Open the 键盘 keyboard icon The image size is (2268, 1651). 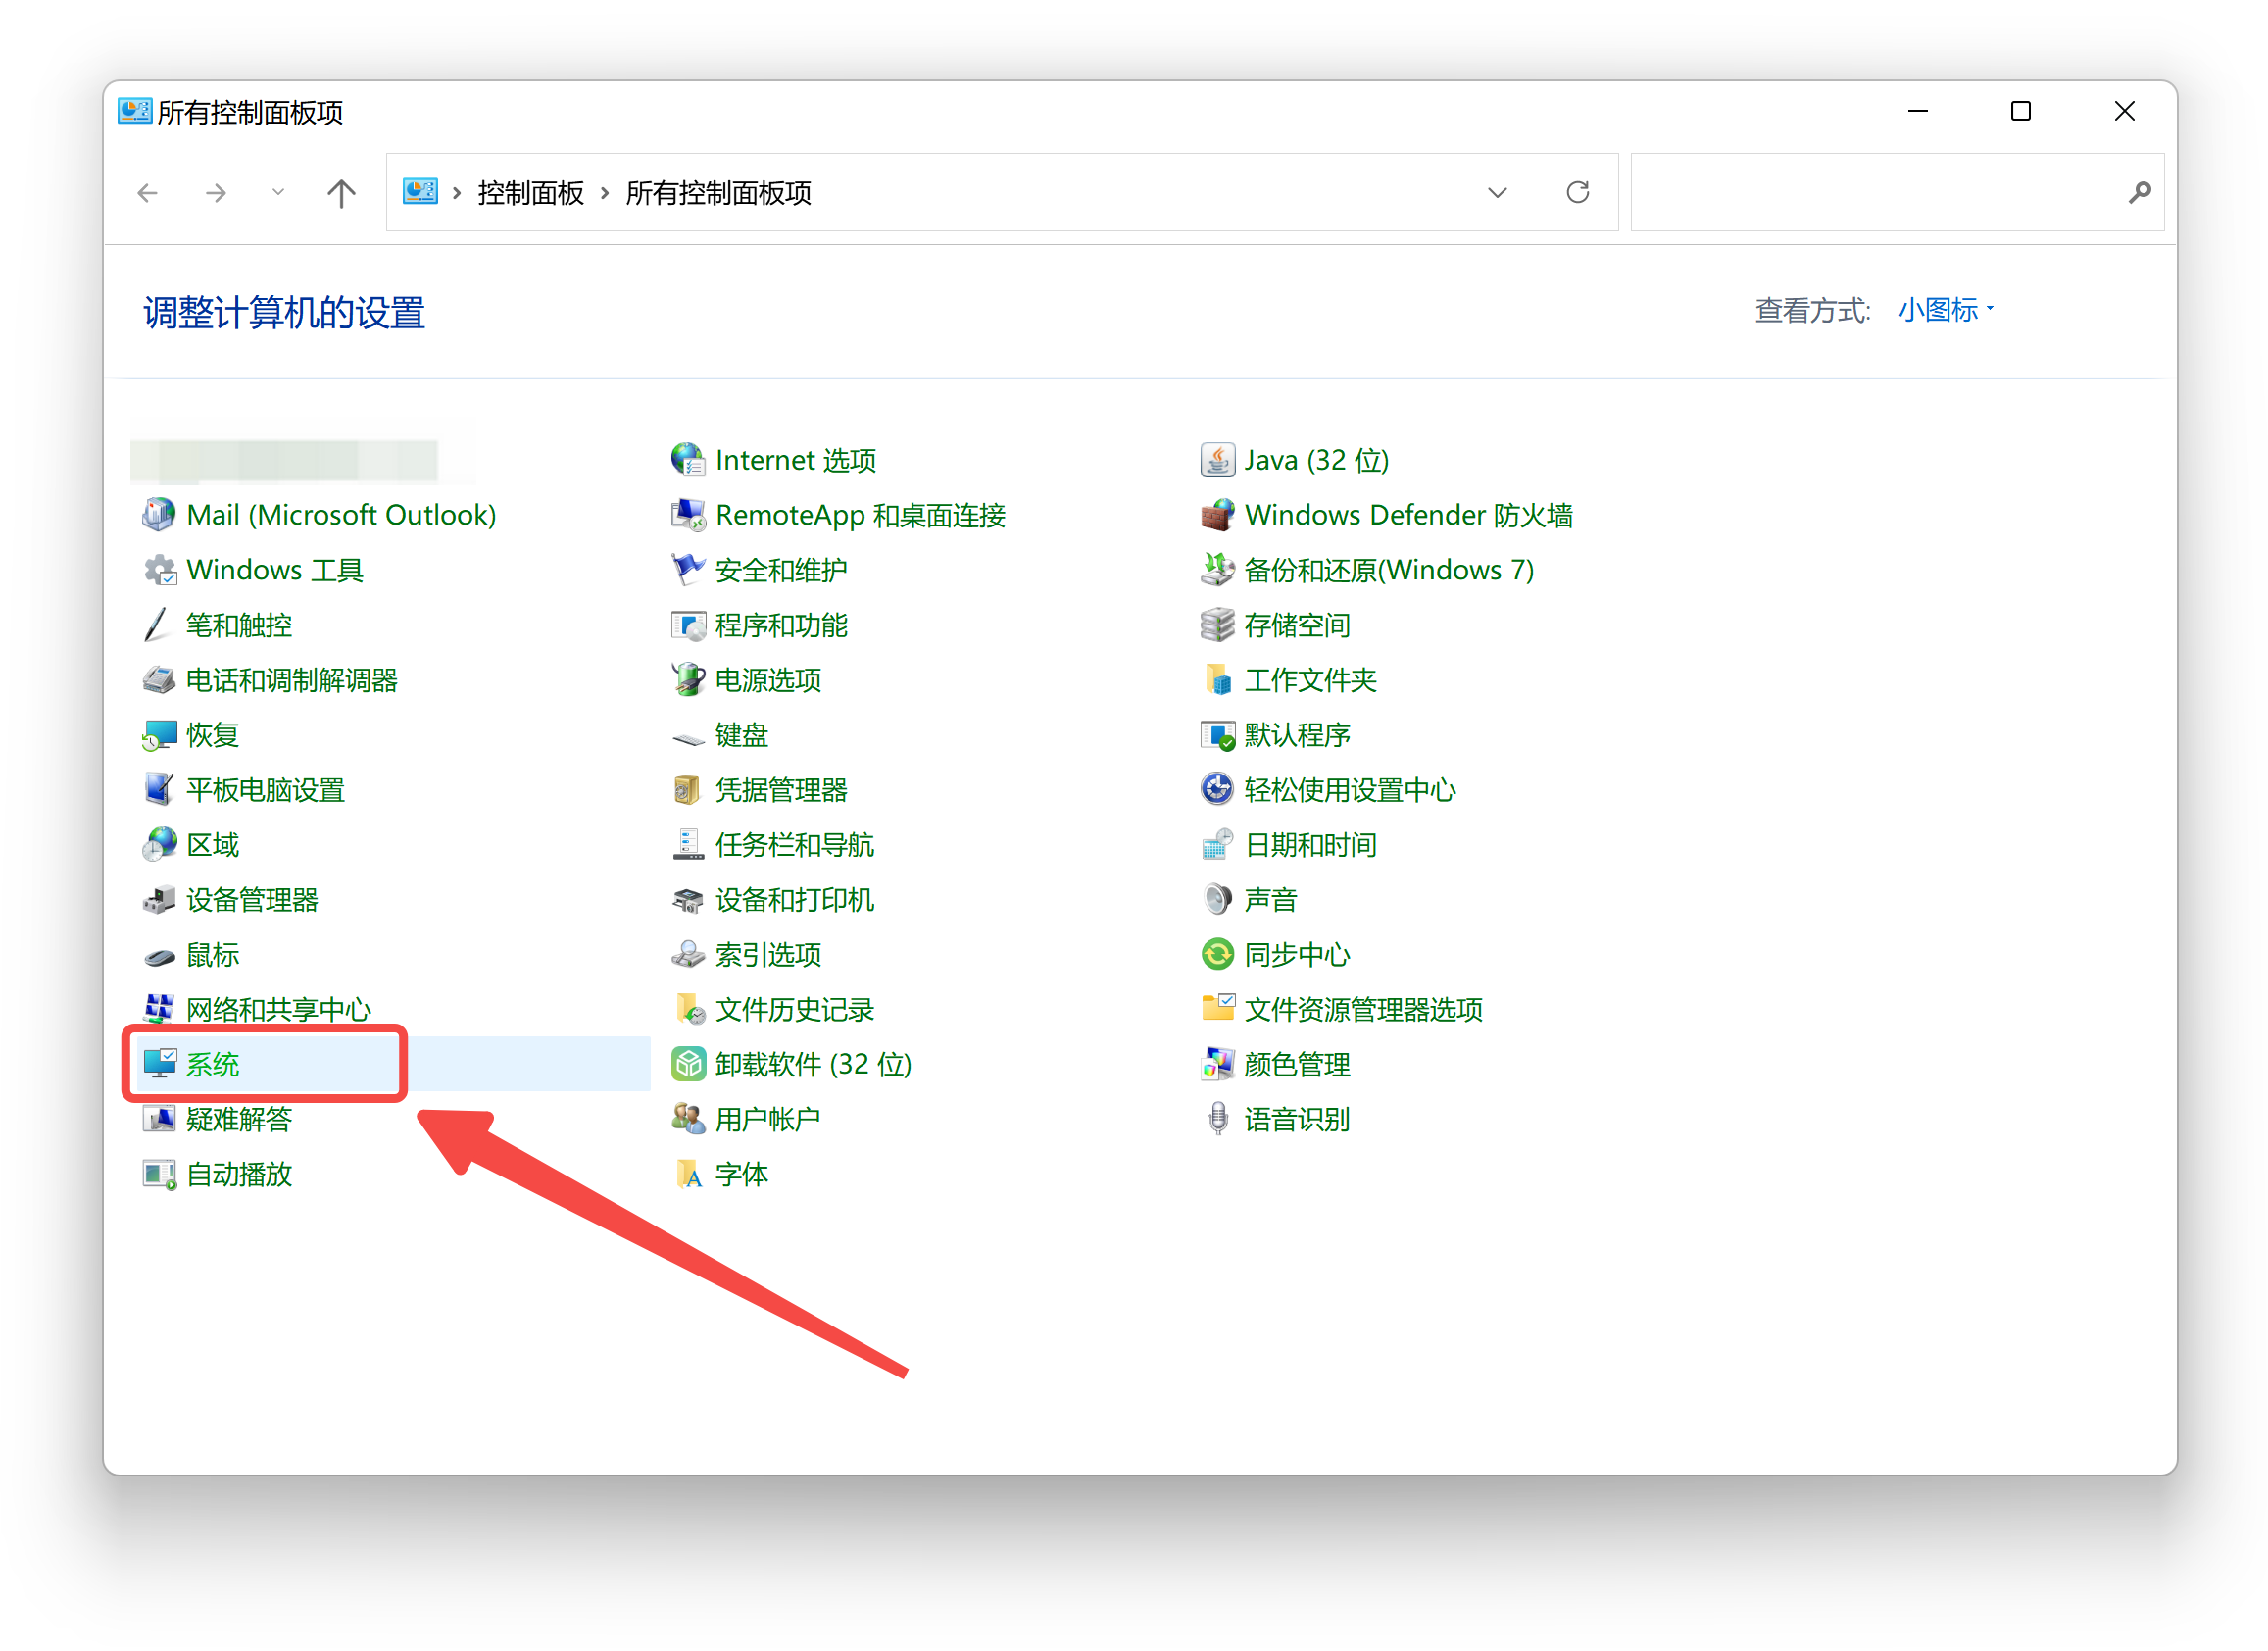coord(688,738)
